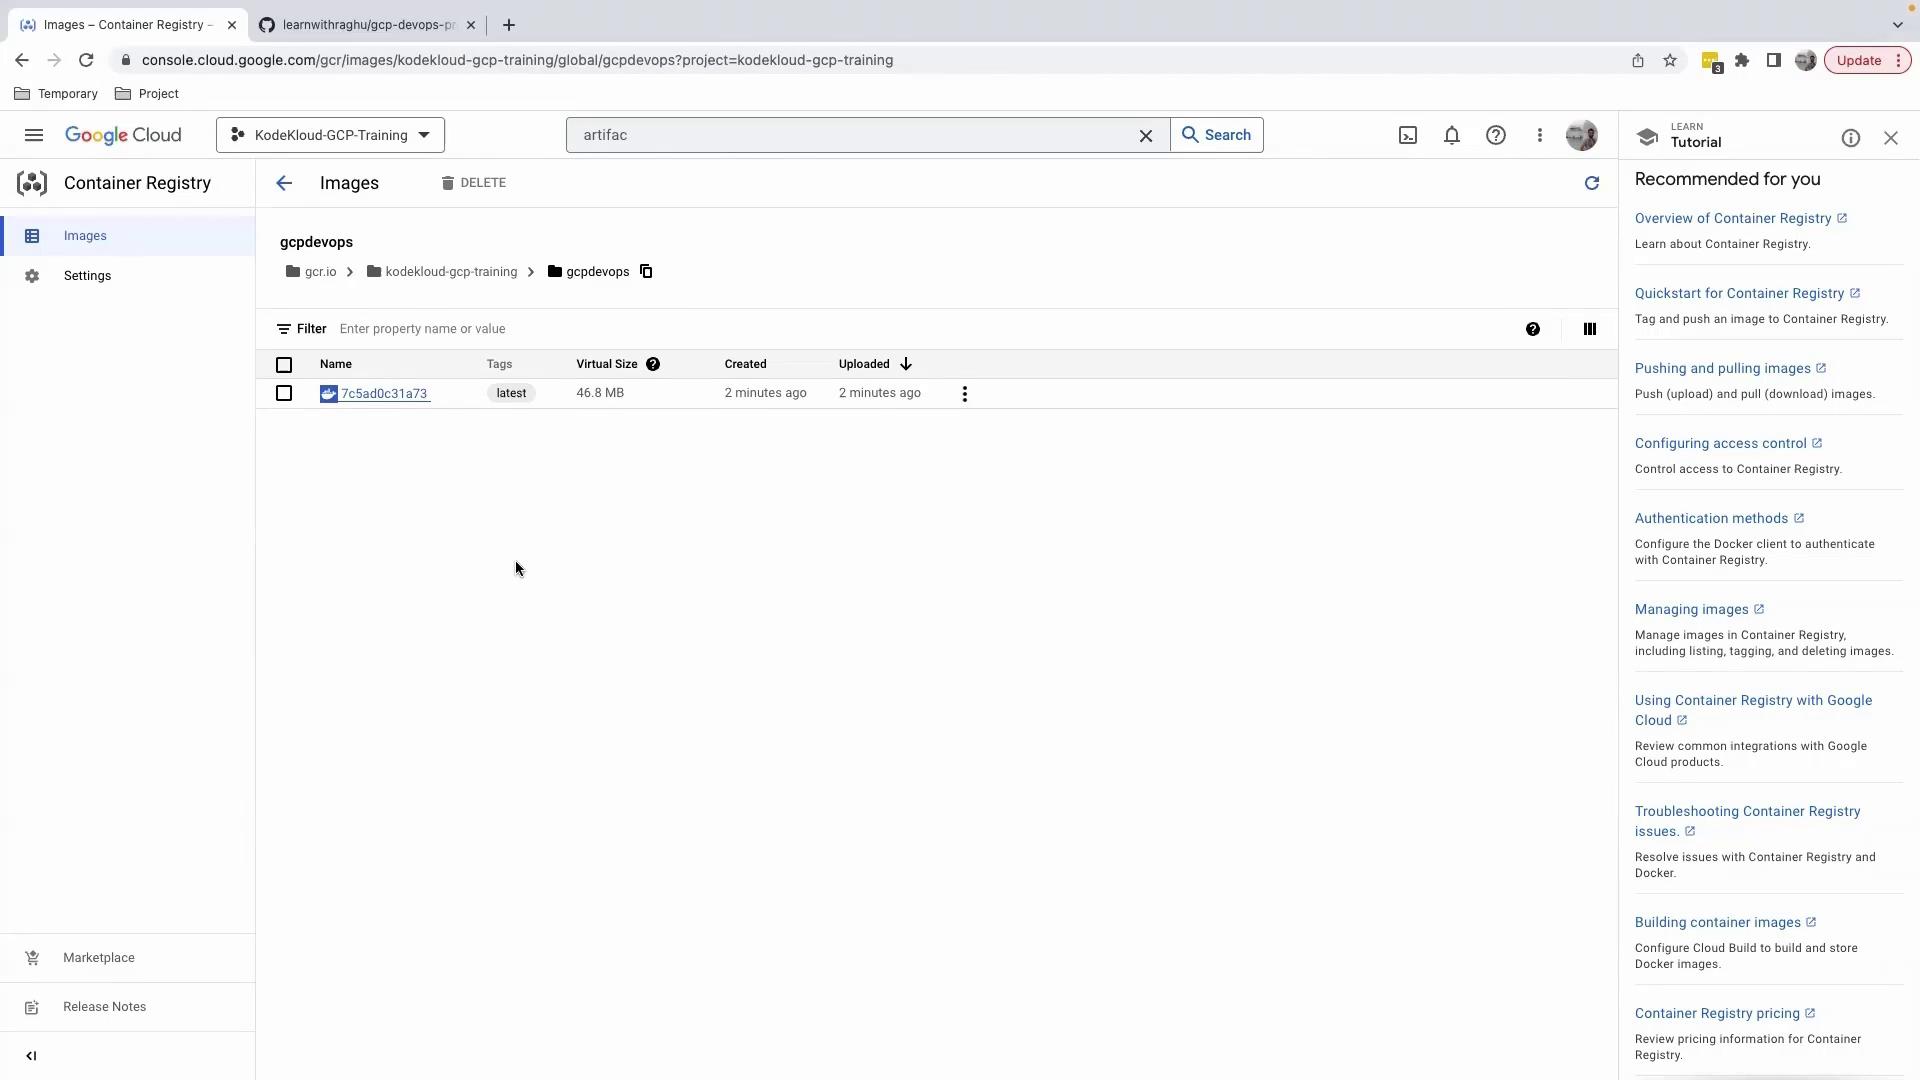1920x1080 pixels.
Task: Click the Virtual Size help icon
Action: click(653, 364)
